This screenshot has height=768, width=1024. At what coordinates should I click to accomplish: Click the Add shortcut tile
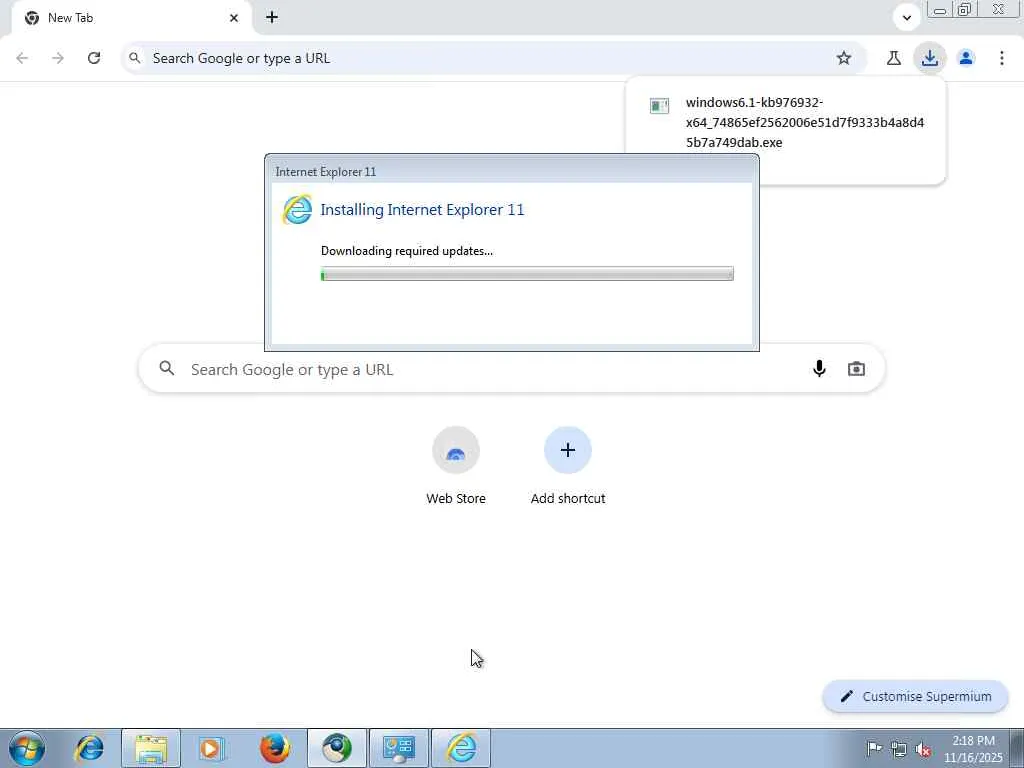click(x=568, y=466)
